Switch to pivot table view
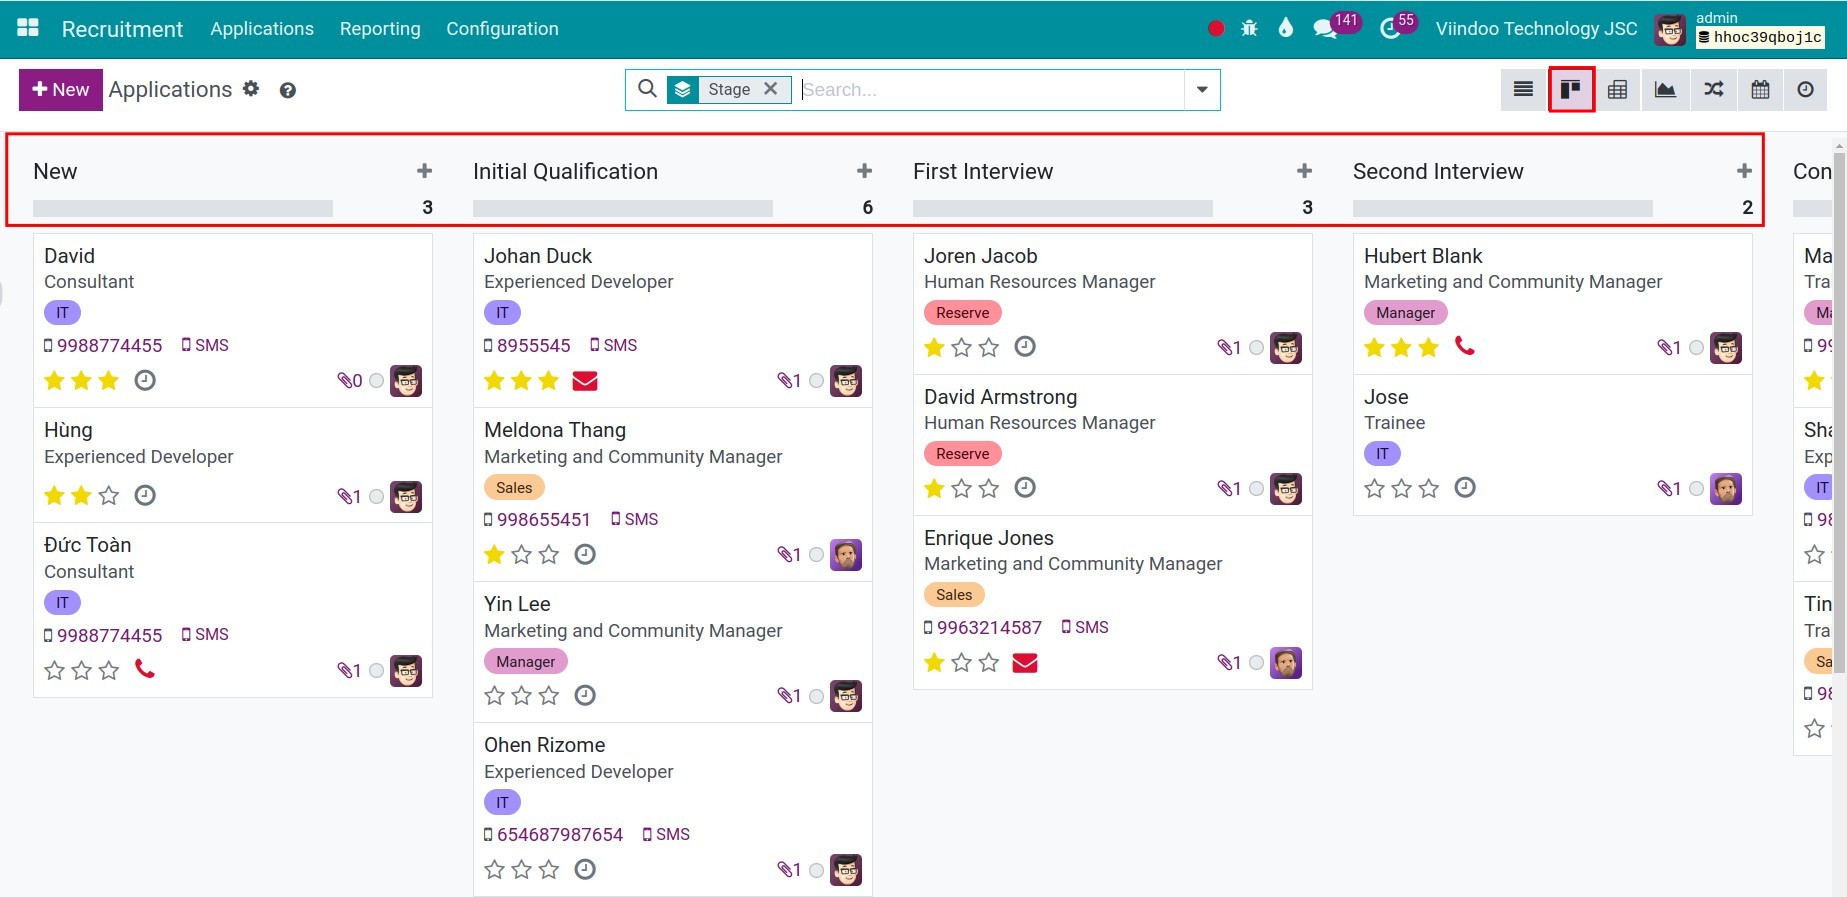1847x897 pixels. 1617,90
